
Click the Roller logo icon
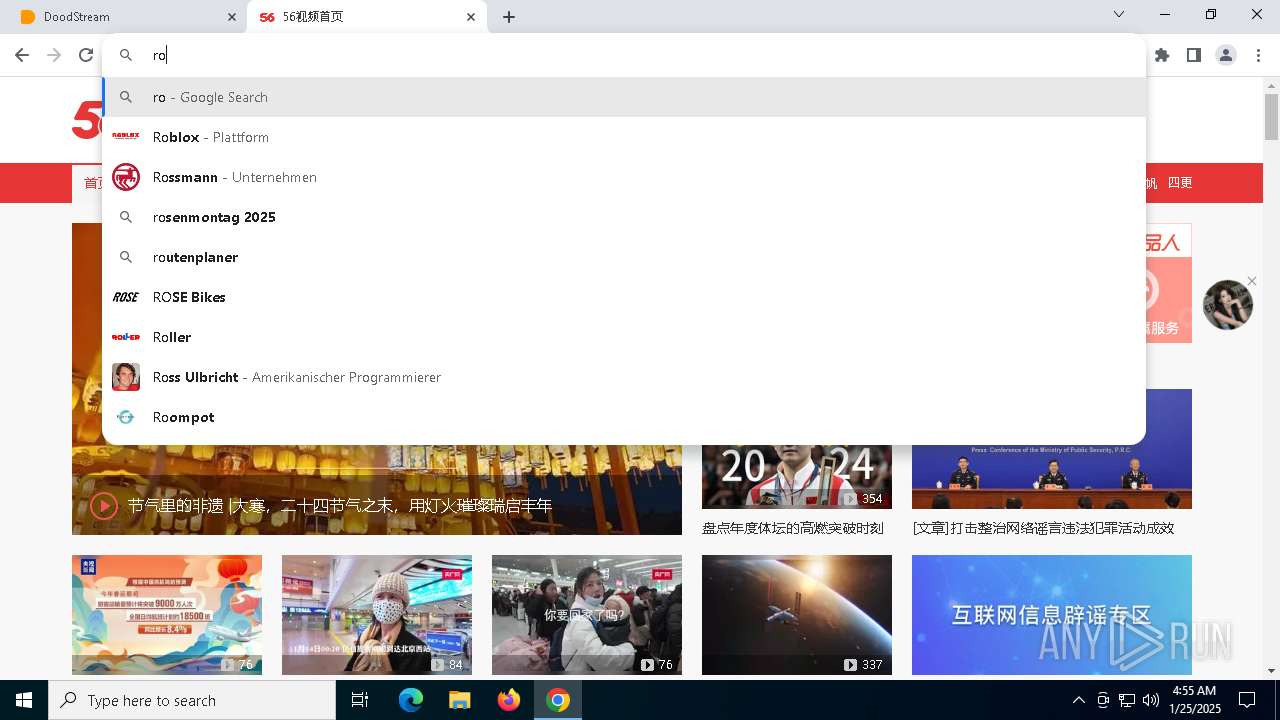coord(126,337)
